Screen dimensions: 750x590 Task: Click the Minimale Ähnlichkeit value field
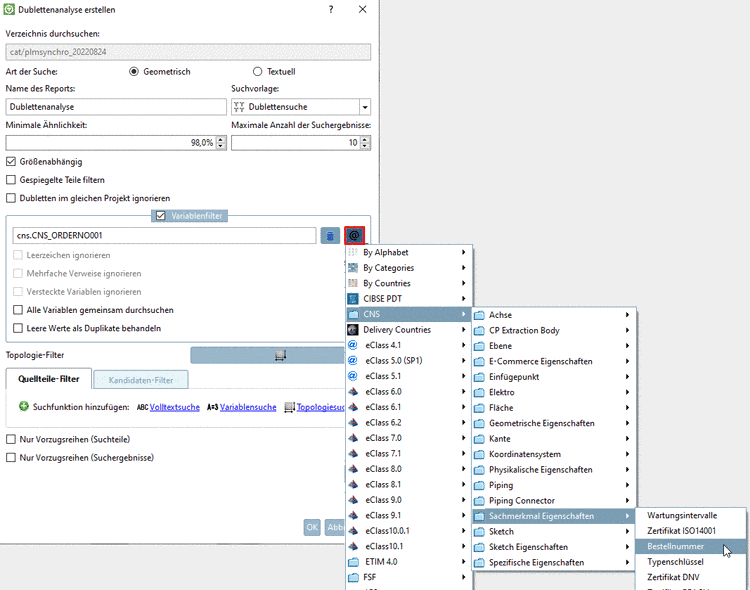click(x=110, y=143)
